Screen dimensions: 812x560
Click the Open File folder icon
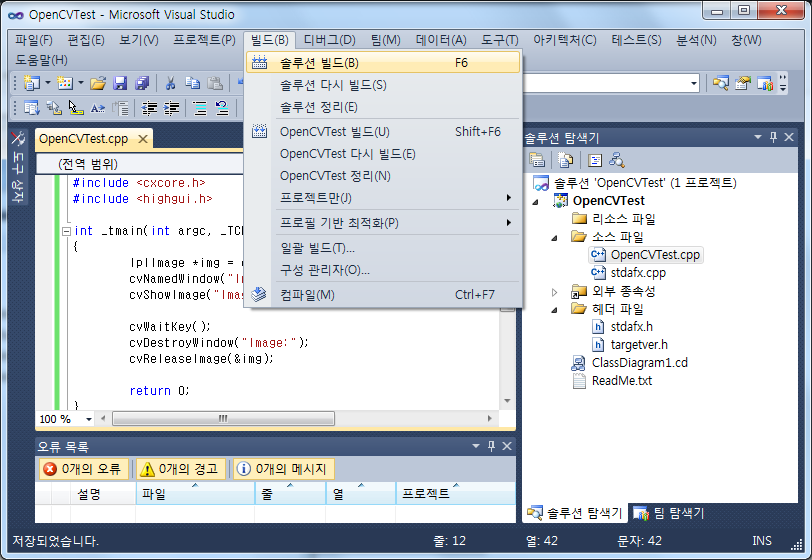pos(98,83)
